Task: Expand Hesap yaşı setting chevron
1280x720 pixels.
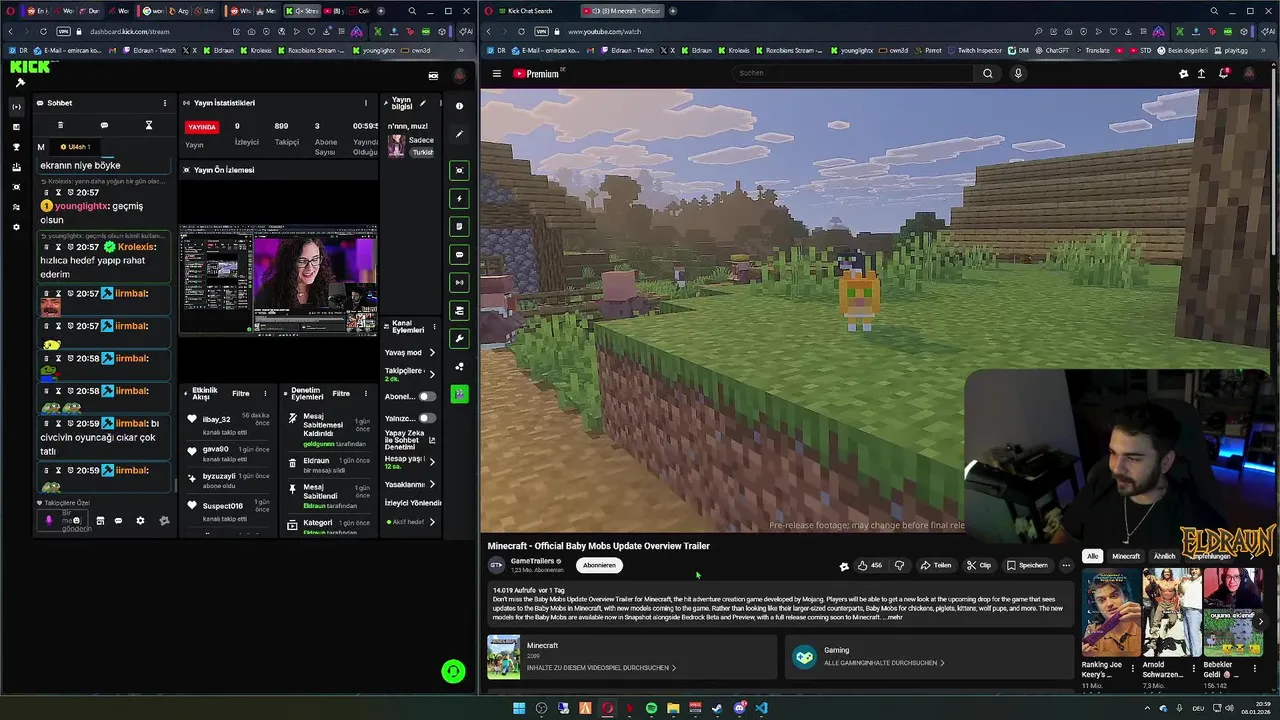Action: coord(432,462)
